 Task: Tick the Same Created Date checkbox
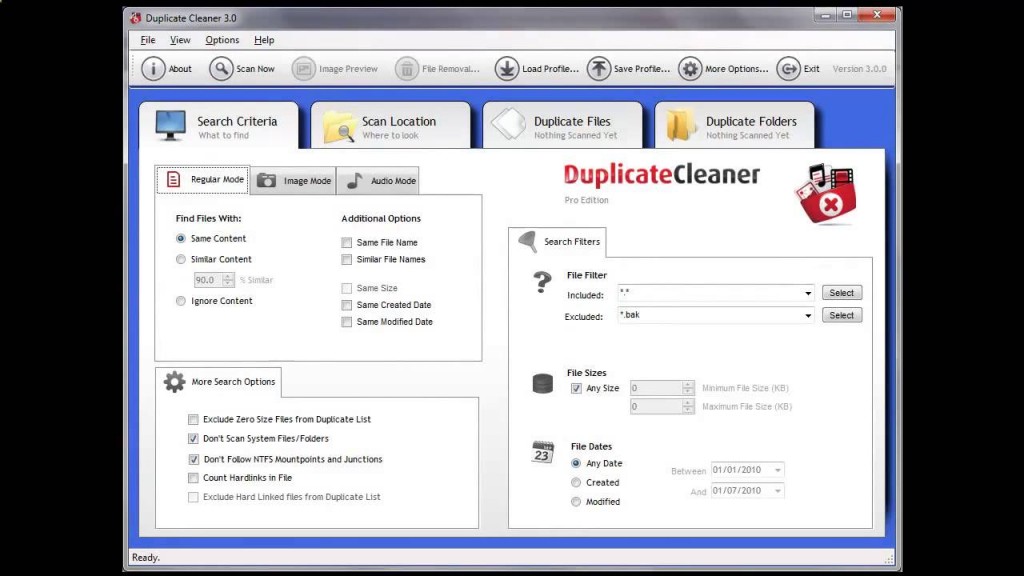click(x=347, y=305)
